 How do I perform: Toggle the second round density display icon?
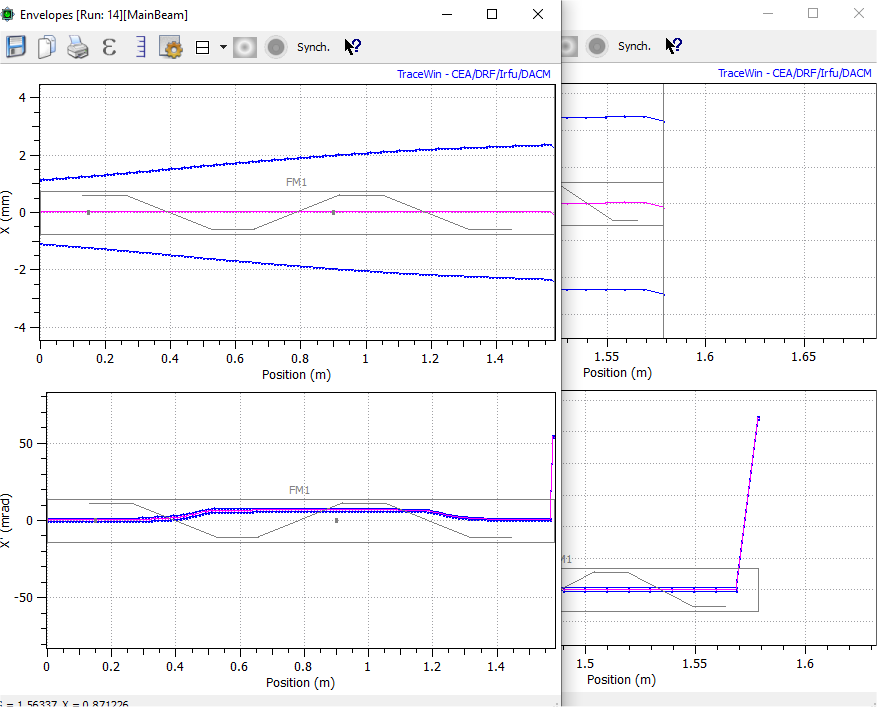(274, 46)
